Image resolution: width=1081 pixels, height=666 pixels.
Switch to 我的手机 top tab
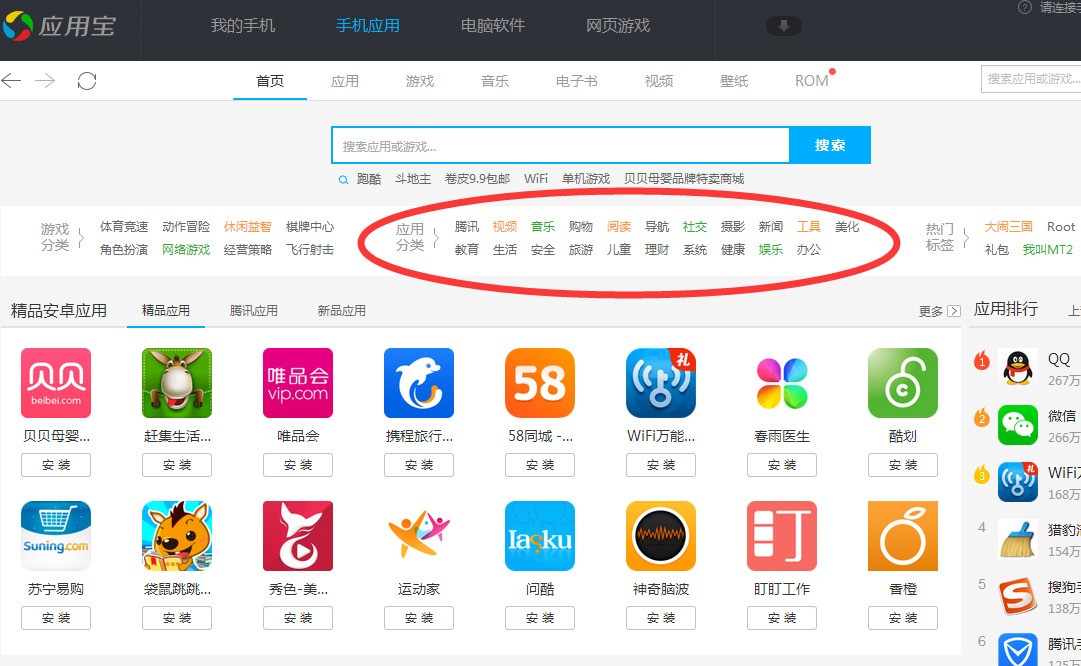pyautogui.click(x=243, y=26)
